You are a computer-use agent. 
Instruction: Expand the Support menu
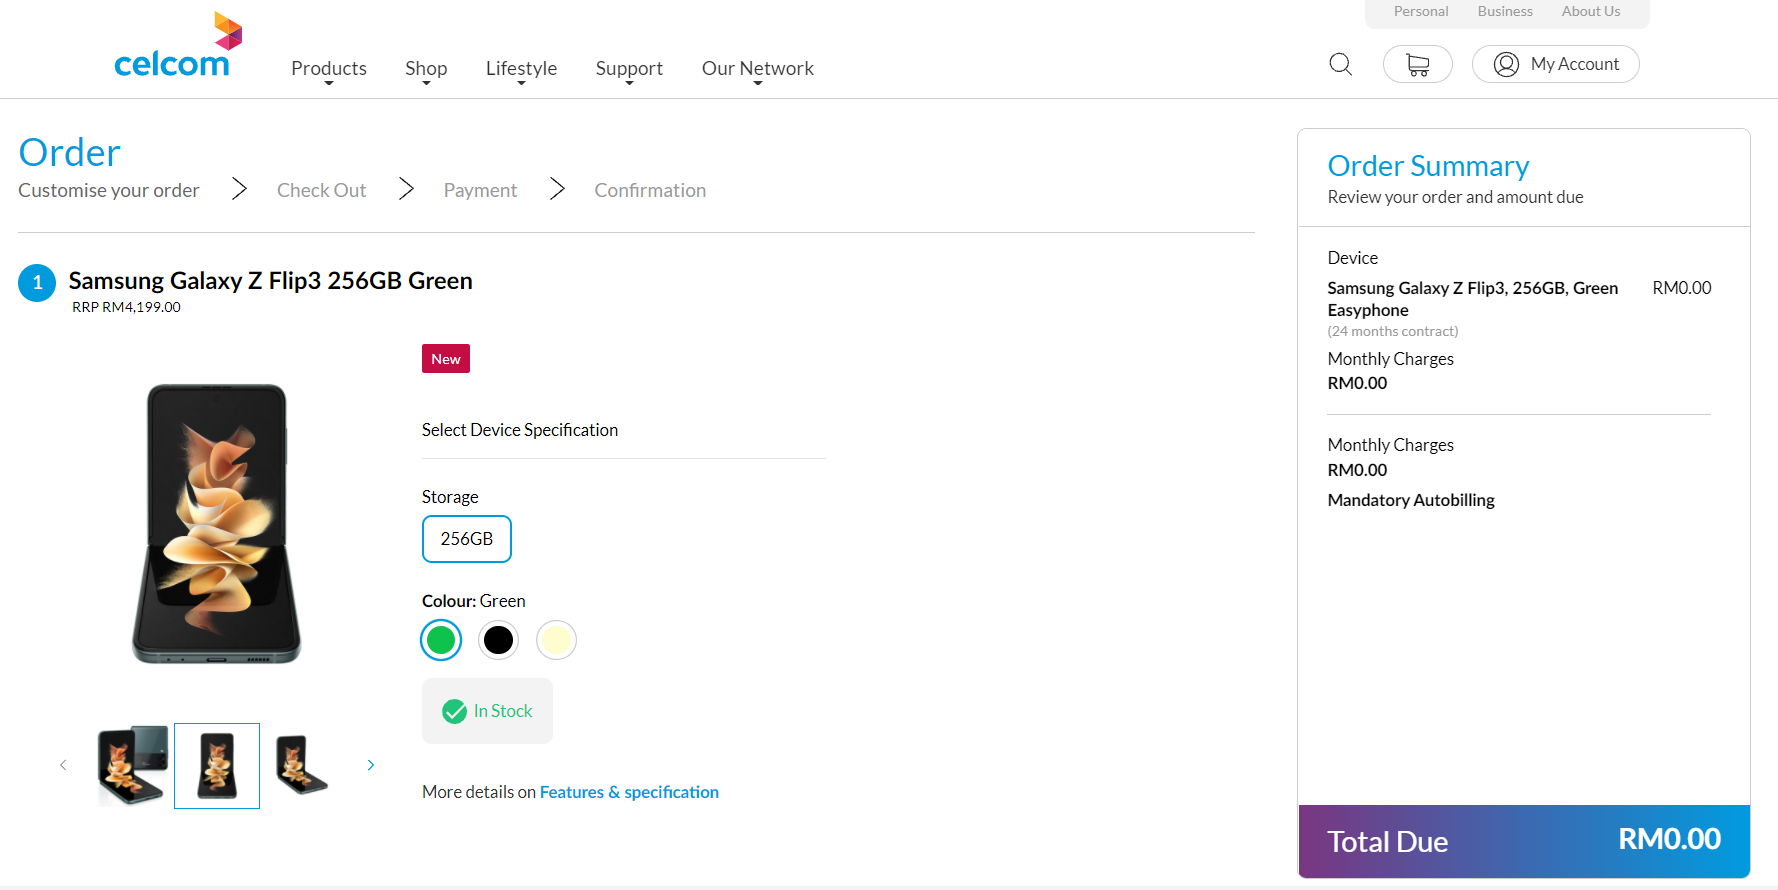[629, 69]
